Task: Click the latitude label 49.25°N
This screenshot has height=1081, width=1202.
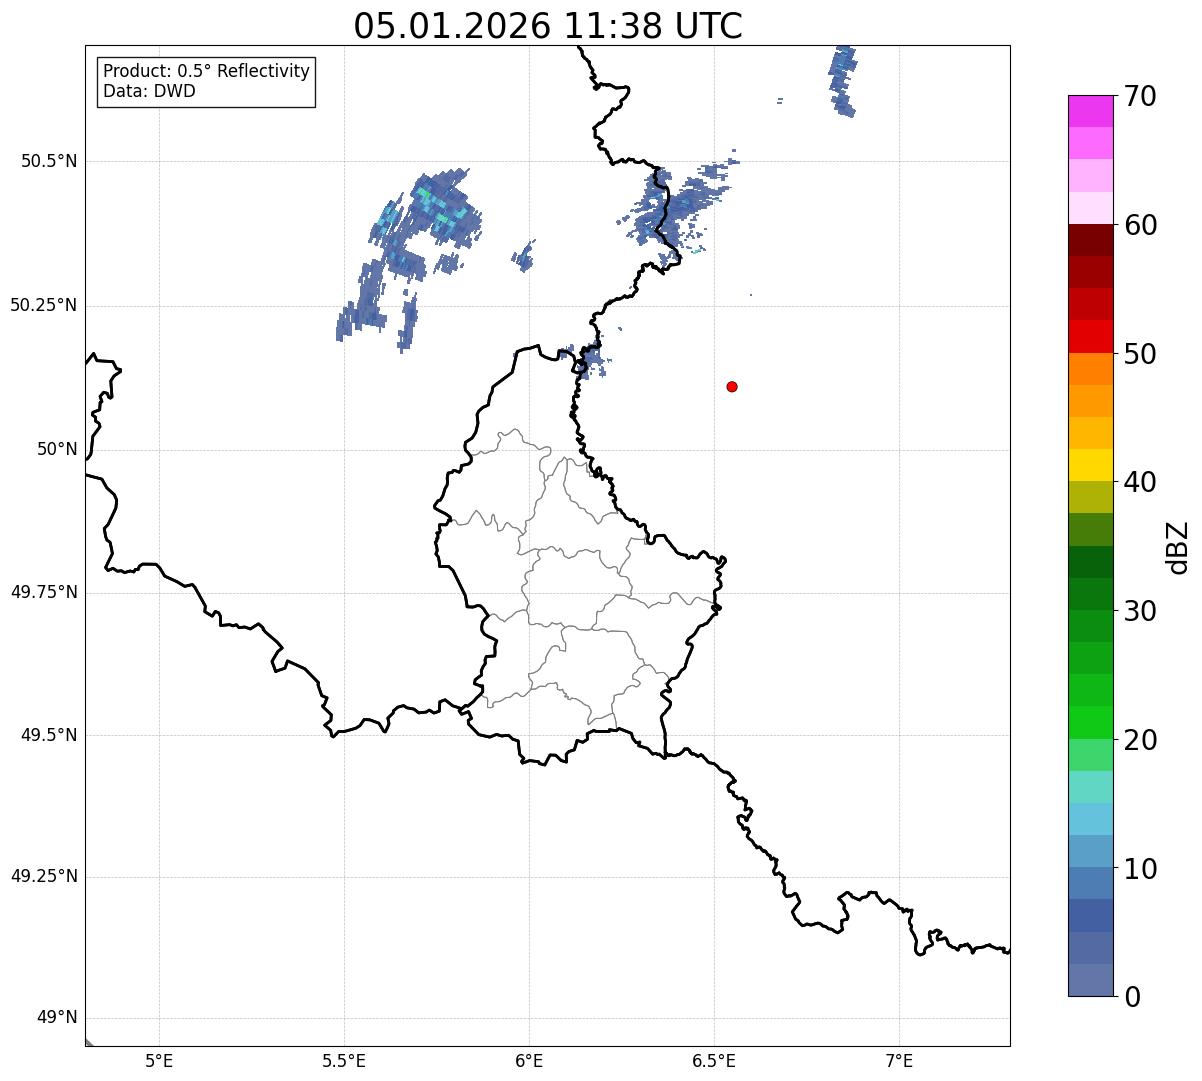Action: click(44, 876)
